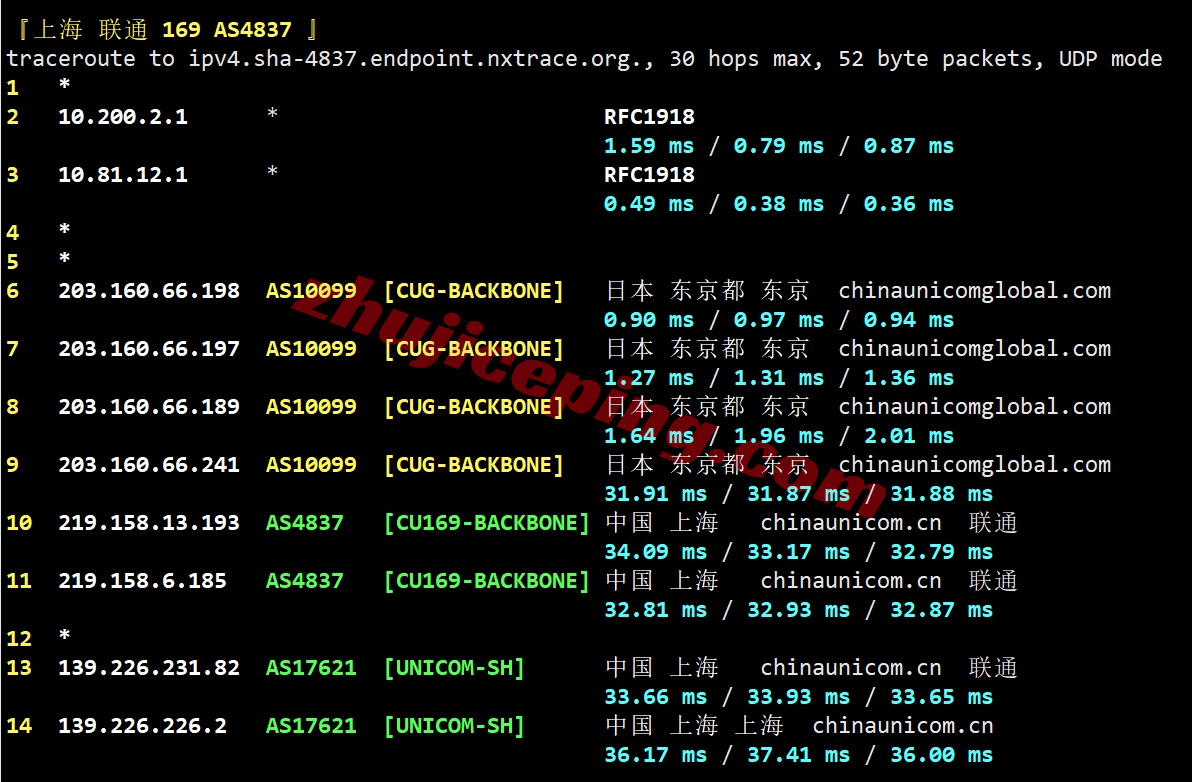Click latency value 1.59 ms
The width and height of the screenshot is (1192, 782).
click(x=648, y=146)
